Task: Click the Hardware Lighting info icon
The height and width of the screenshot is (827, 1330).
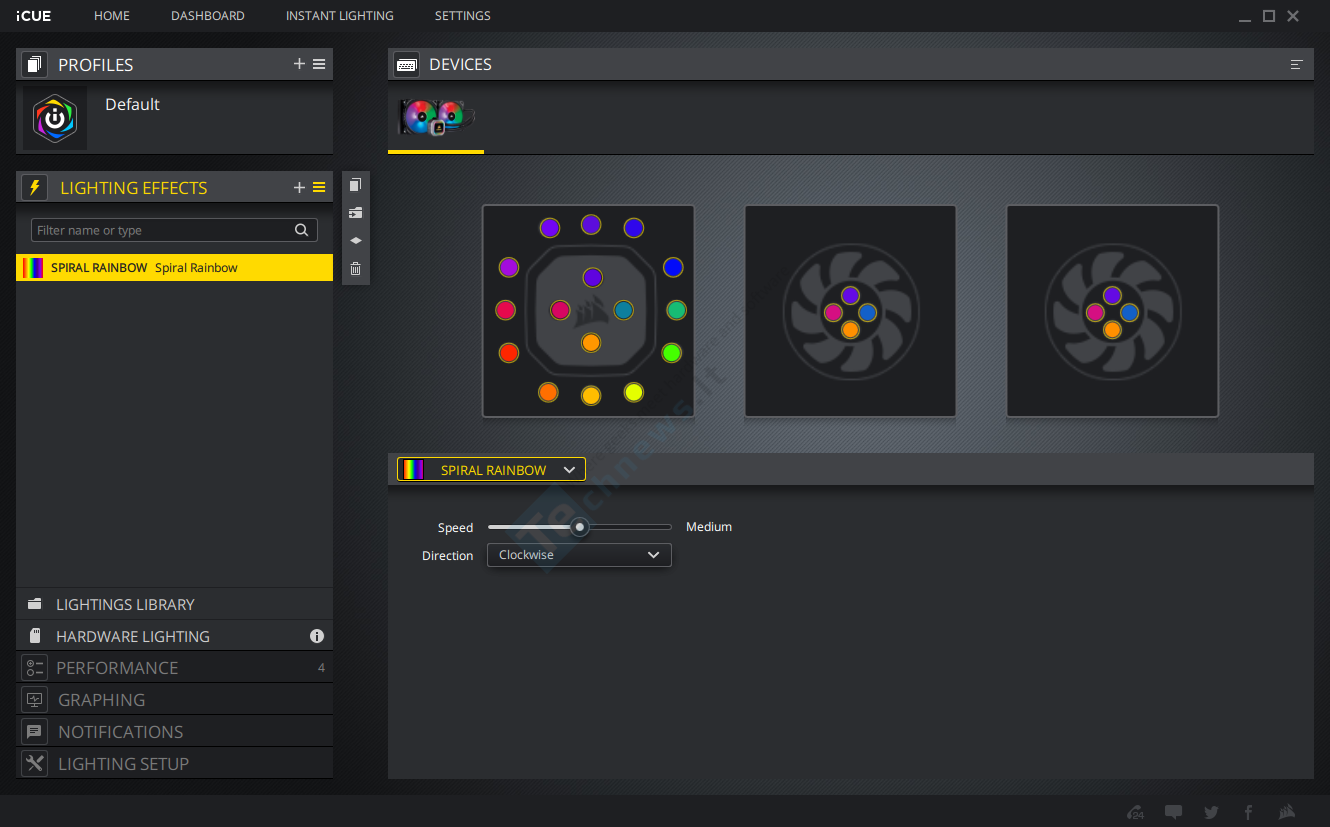Action: [x=317, y=636]
